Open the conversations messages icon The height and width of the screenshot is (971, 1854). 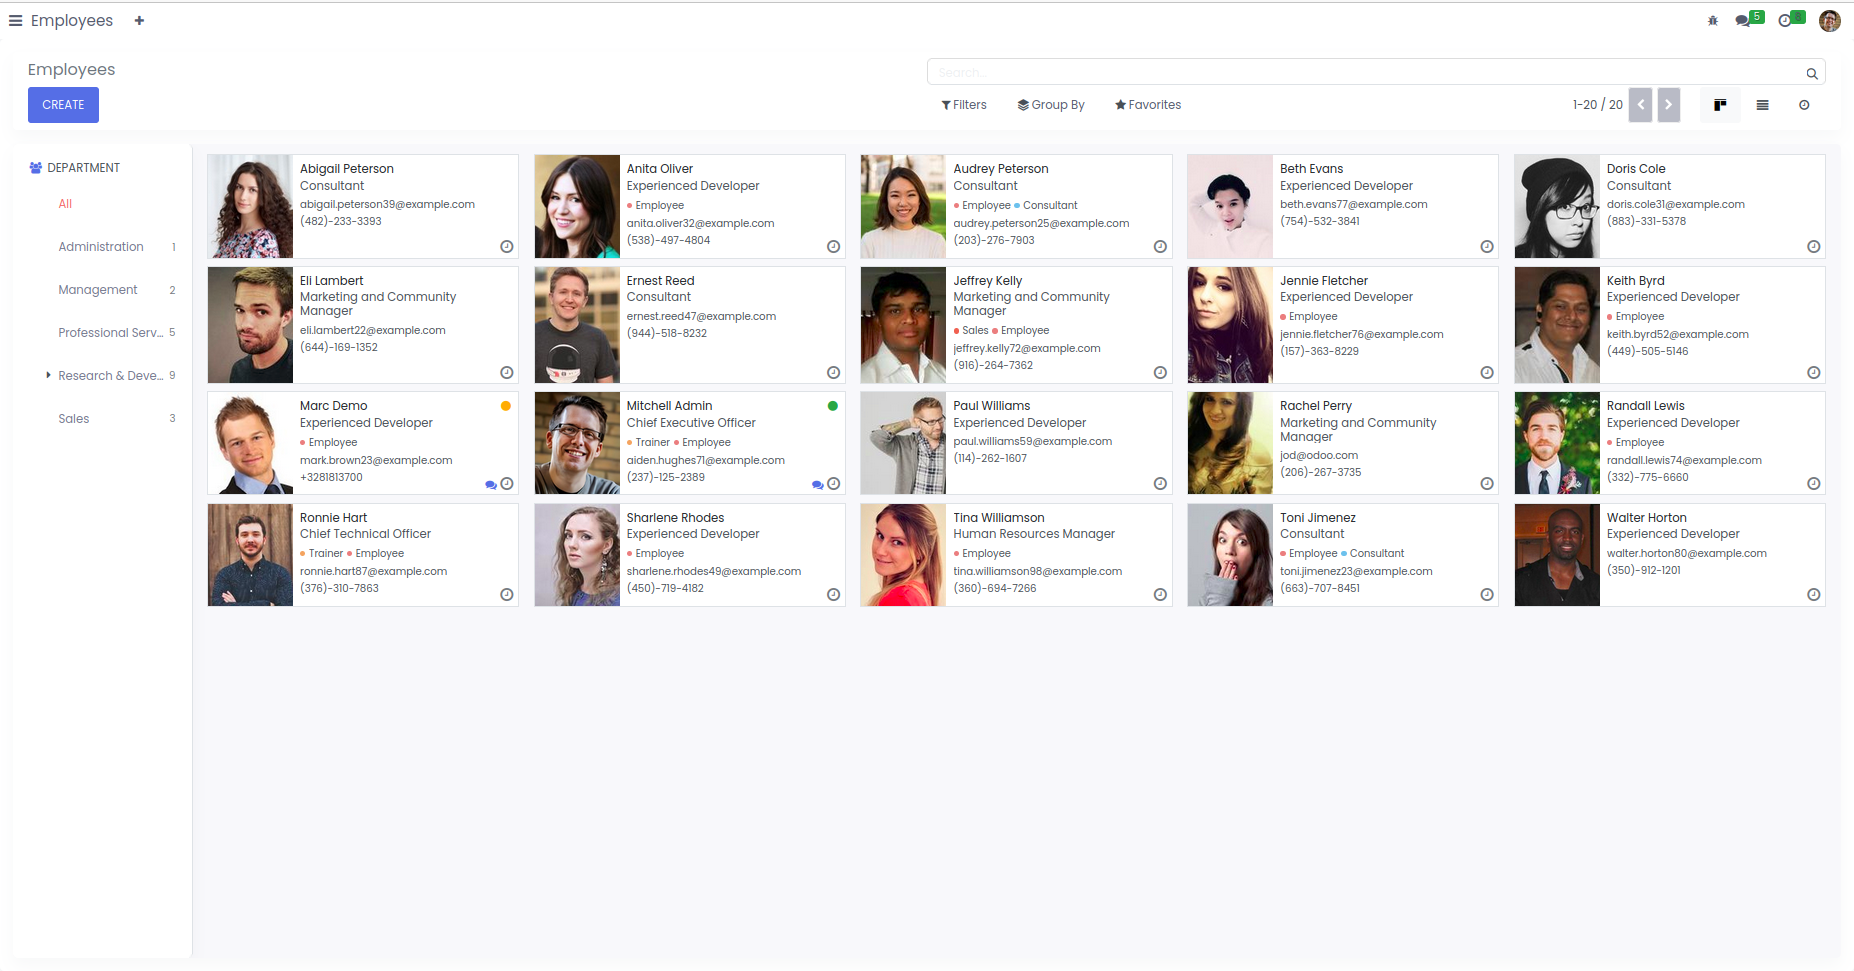[1743, 21]
